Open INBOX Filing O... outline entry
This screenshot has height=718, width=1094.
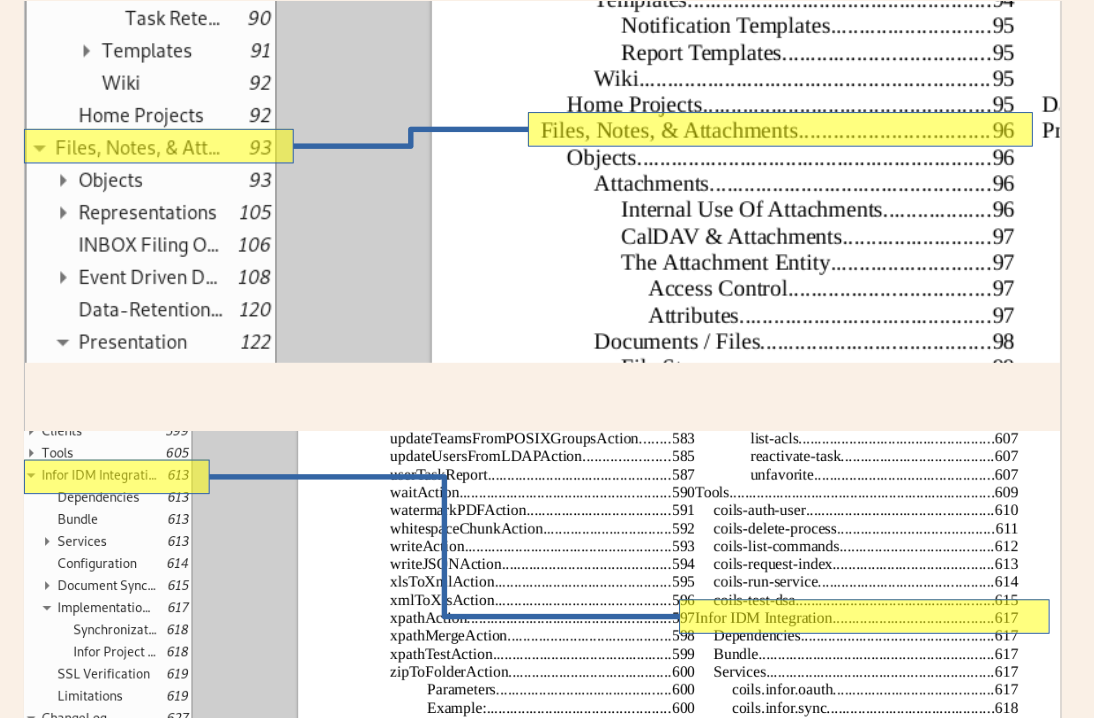[174, 245]
